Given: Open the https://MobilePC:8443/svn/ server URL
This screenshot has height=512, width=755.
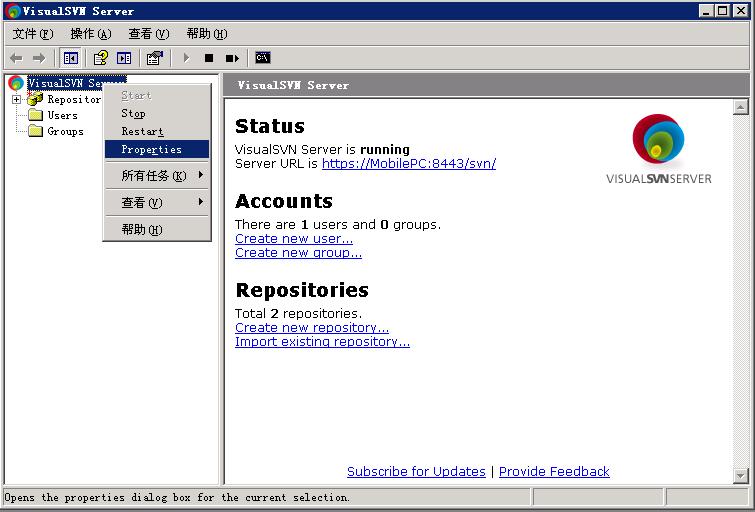Looking at the screenshot, I should (x=409, y=164).
